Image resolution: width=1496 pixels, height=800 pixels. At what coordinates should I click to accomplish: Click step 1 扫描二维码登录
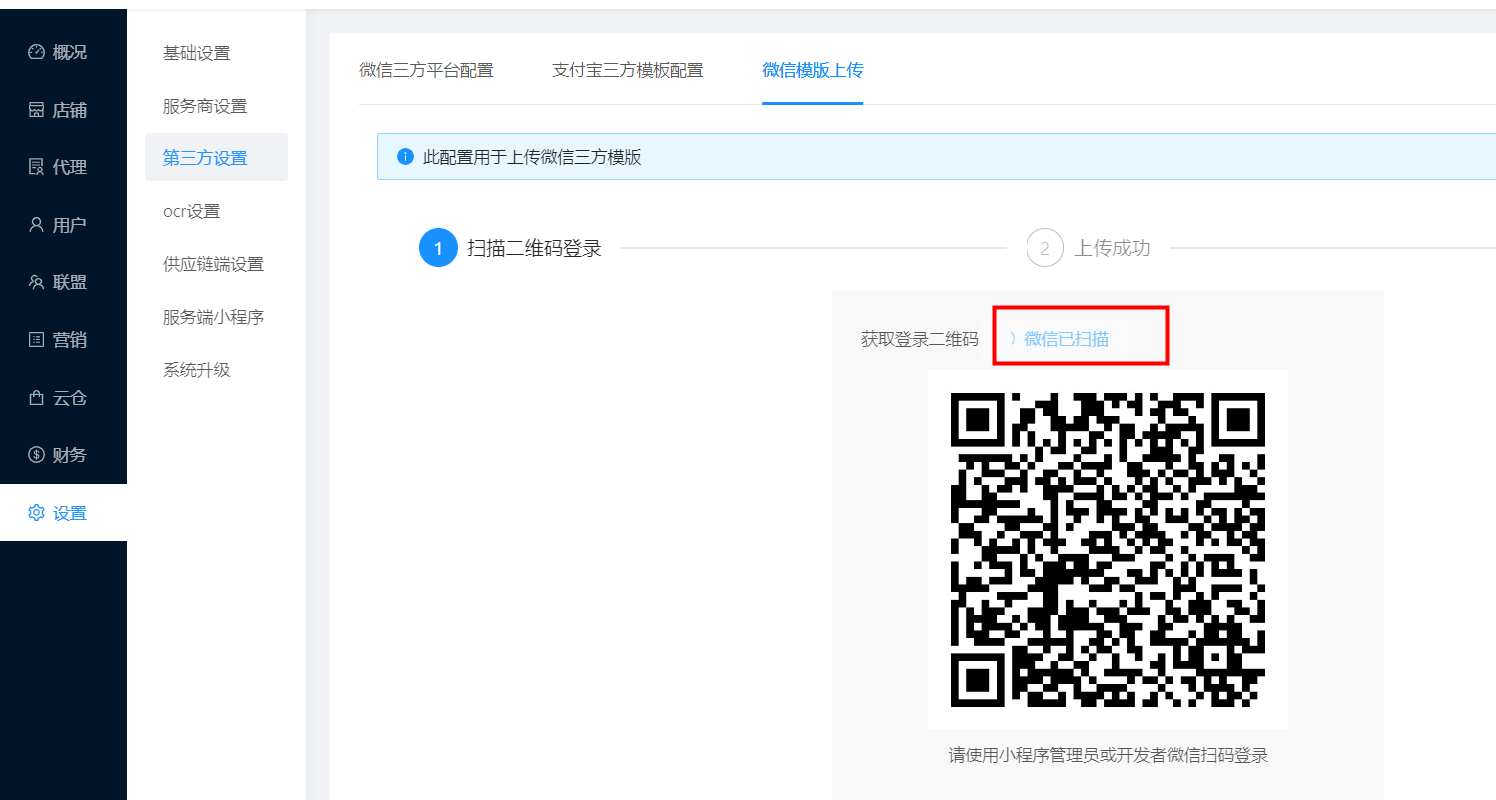pos(511,248)
